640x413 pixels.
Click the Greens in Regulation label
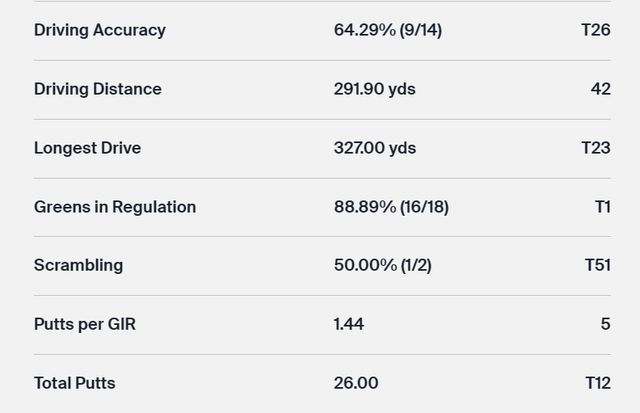click(x=115, y=207)
